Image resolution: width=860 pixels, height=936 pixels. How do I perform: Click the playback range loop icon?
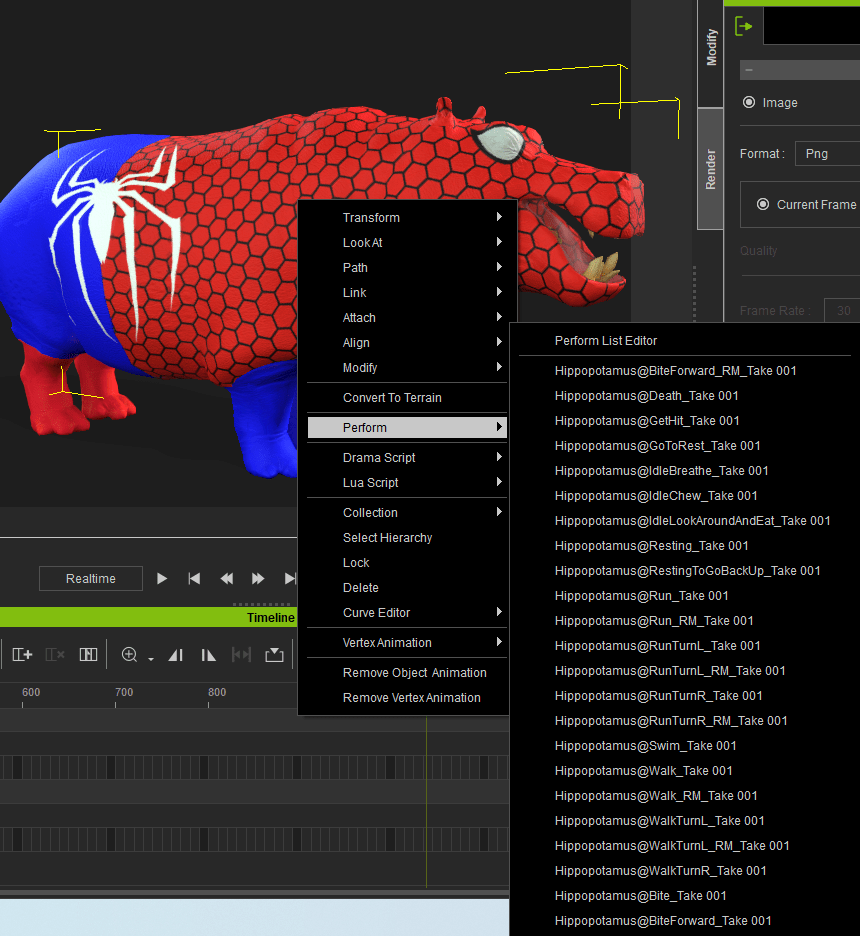pyautogui.click(x=240, y=654)
